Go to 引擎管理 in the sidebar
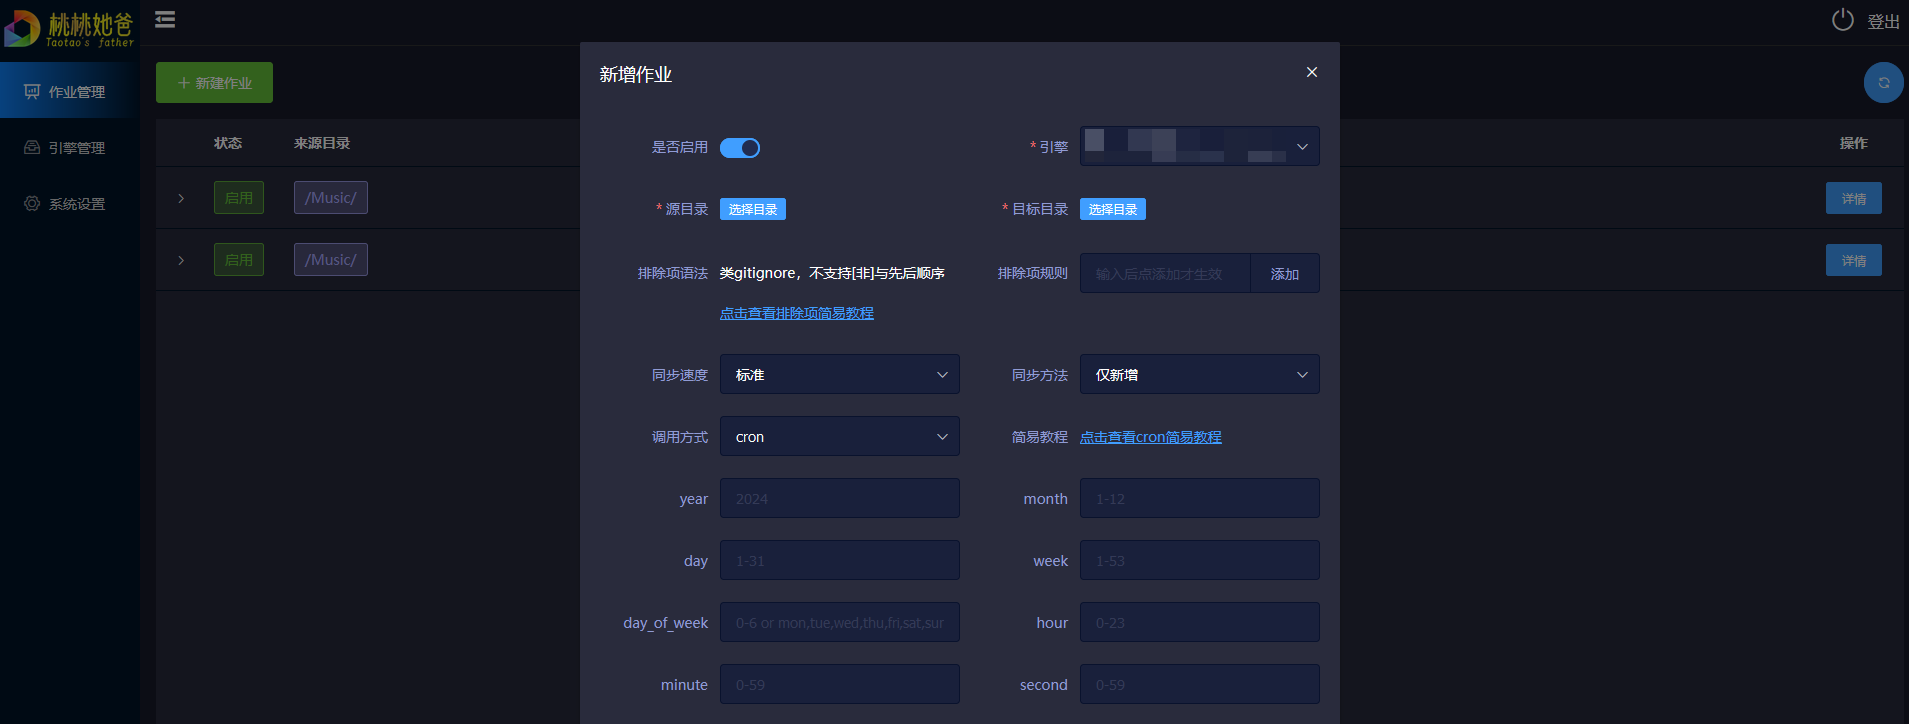Image resolution: width=1909 pixels, height=724 pixels. pyautogui.click(x=70, y=148)
